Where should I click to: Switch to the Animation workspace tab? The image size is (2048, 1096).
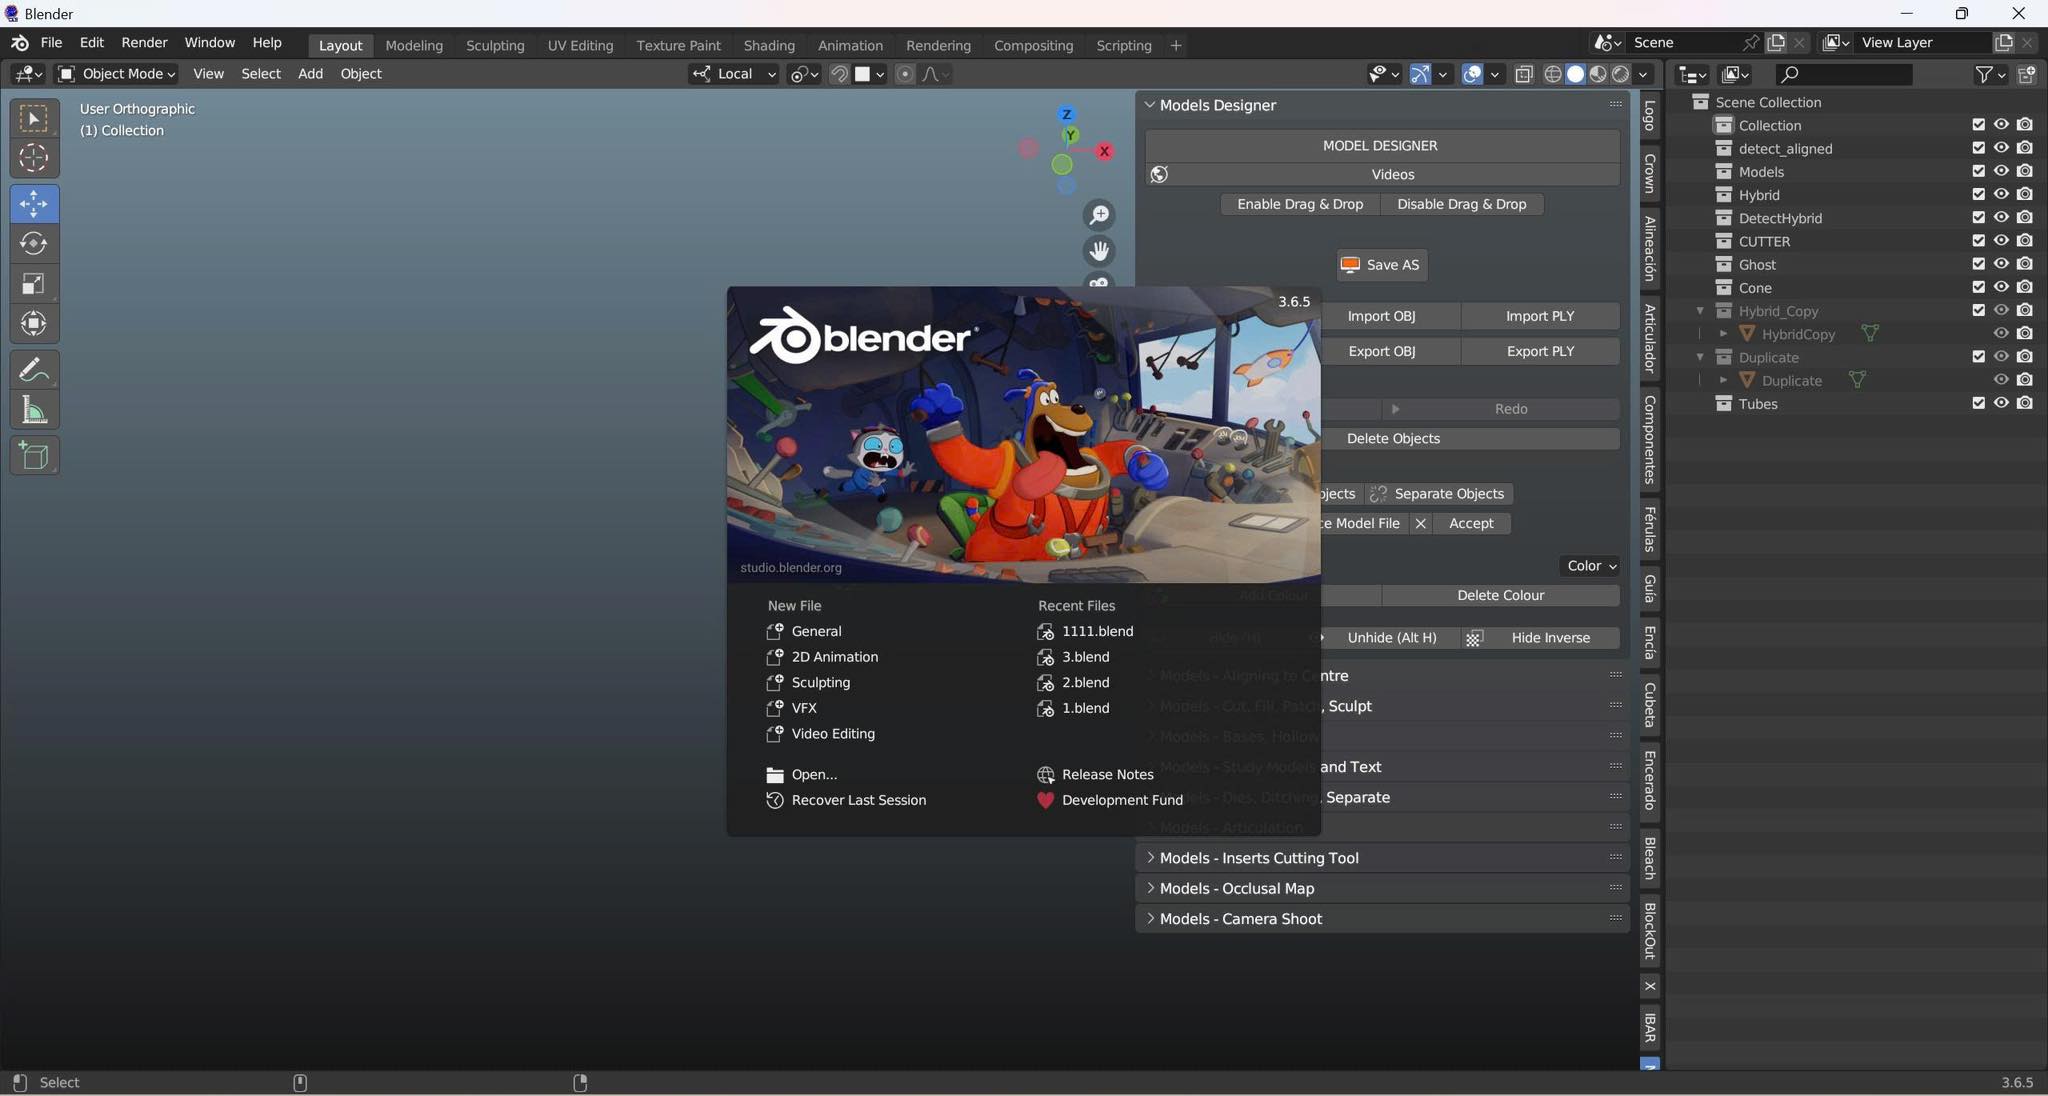[x=849, y=45]
